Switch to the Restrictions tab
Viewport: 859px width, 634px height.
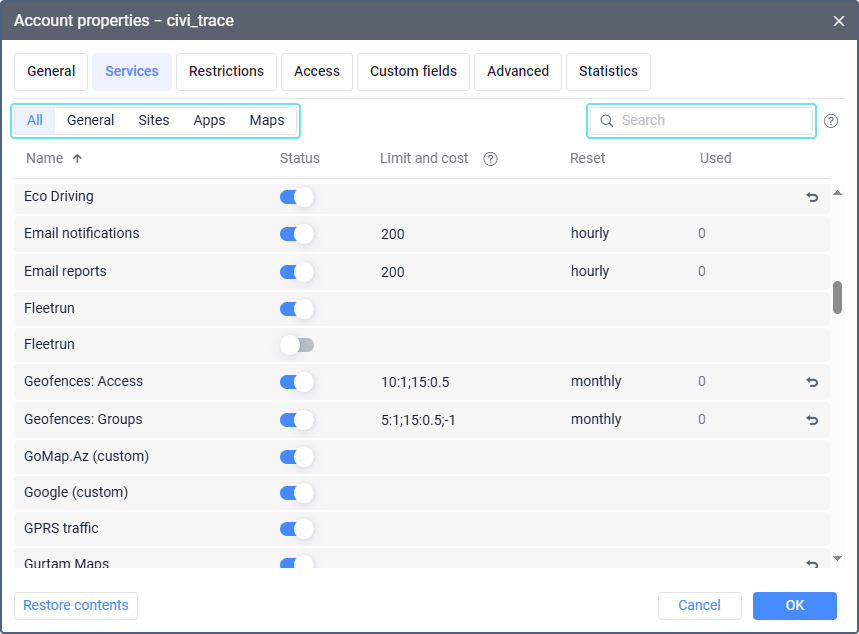click(226, 72)
